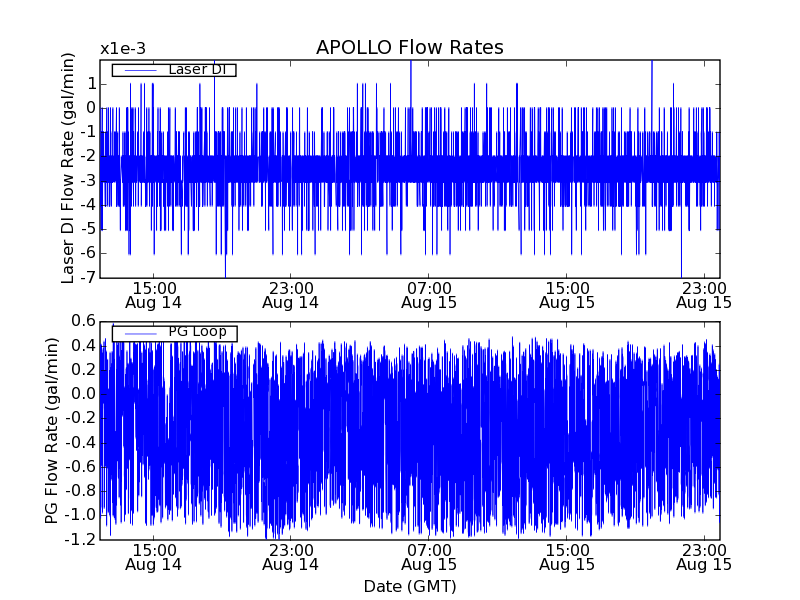Click the blue line sample in PG Loop legend

click(139, 332)
